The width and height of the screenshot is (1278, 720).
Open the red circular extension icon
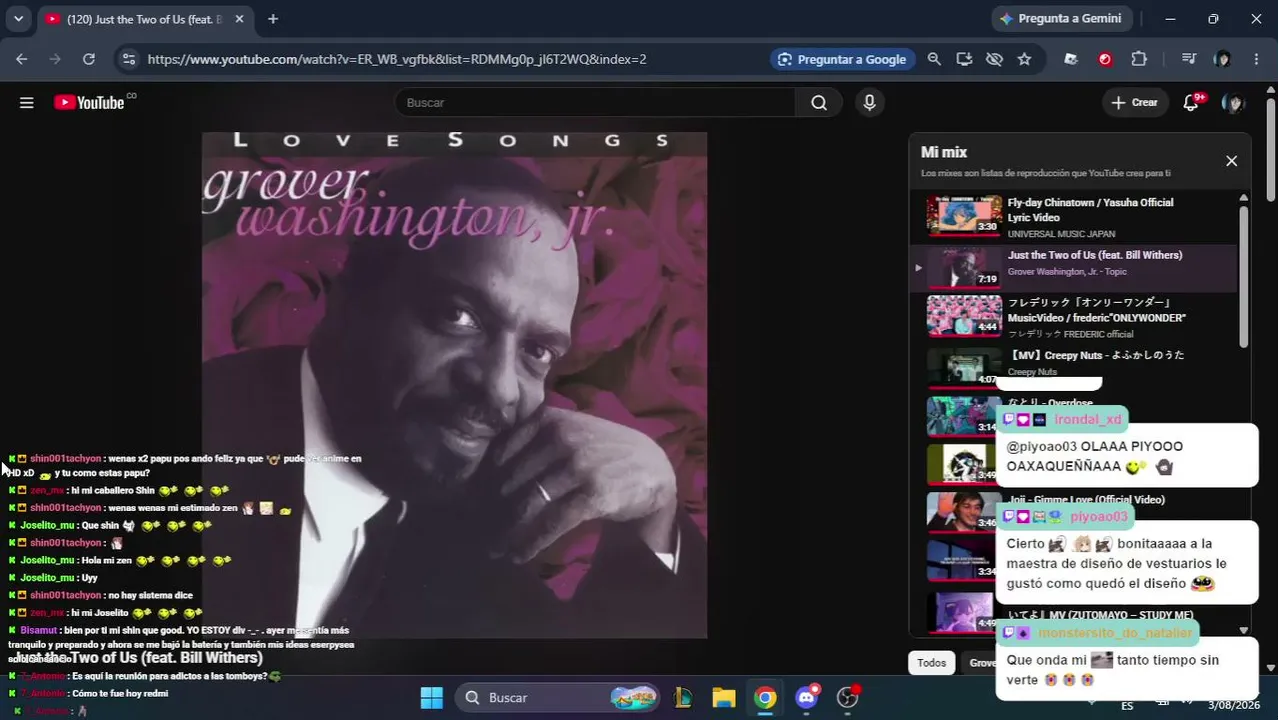coord(1105,59)
